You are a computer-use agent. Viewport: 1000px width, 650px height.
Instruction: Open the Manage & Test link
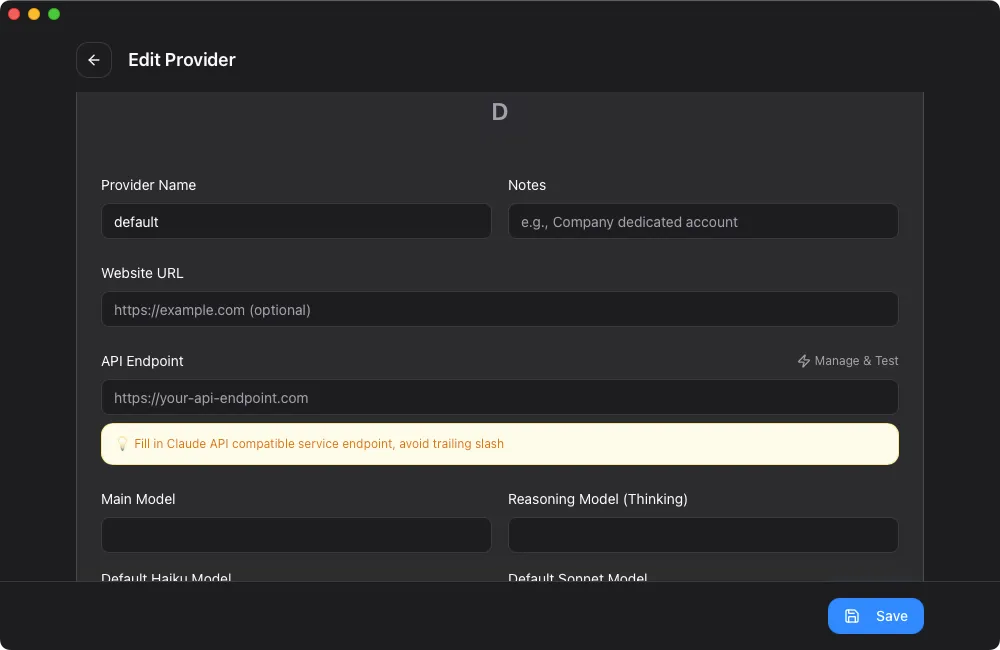coord(856,361)
